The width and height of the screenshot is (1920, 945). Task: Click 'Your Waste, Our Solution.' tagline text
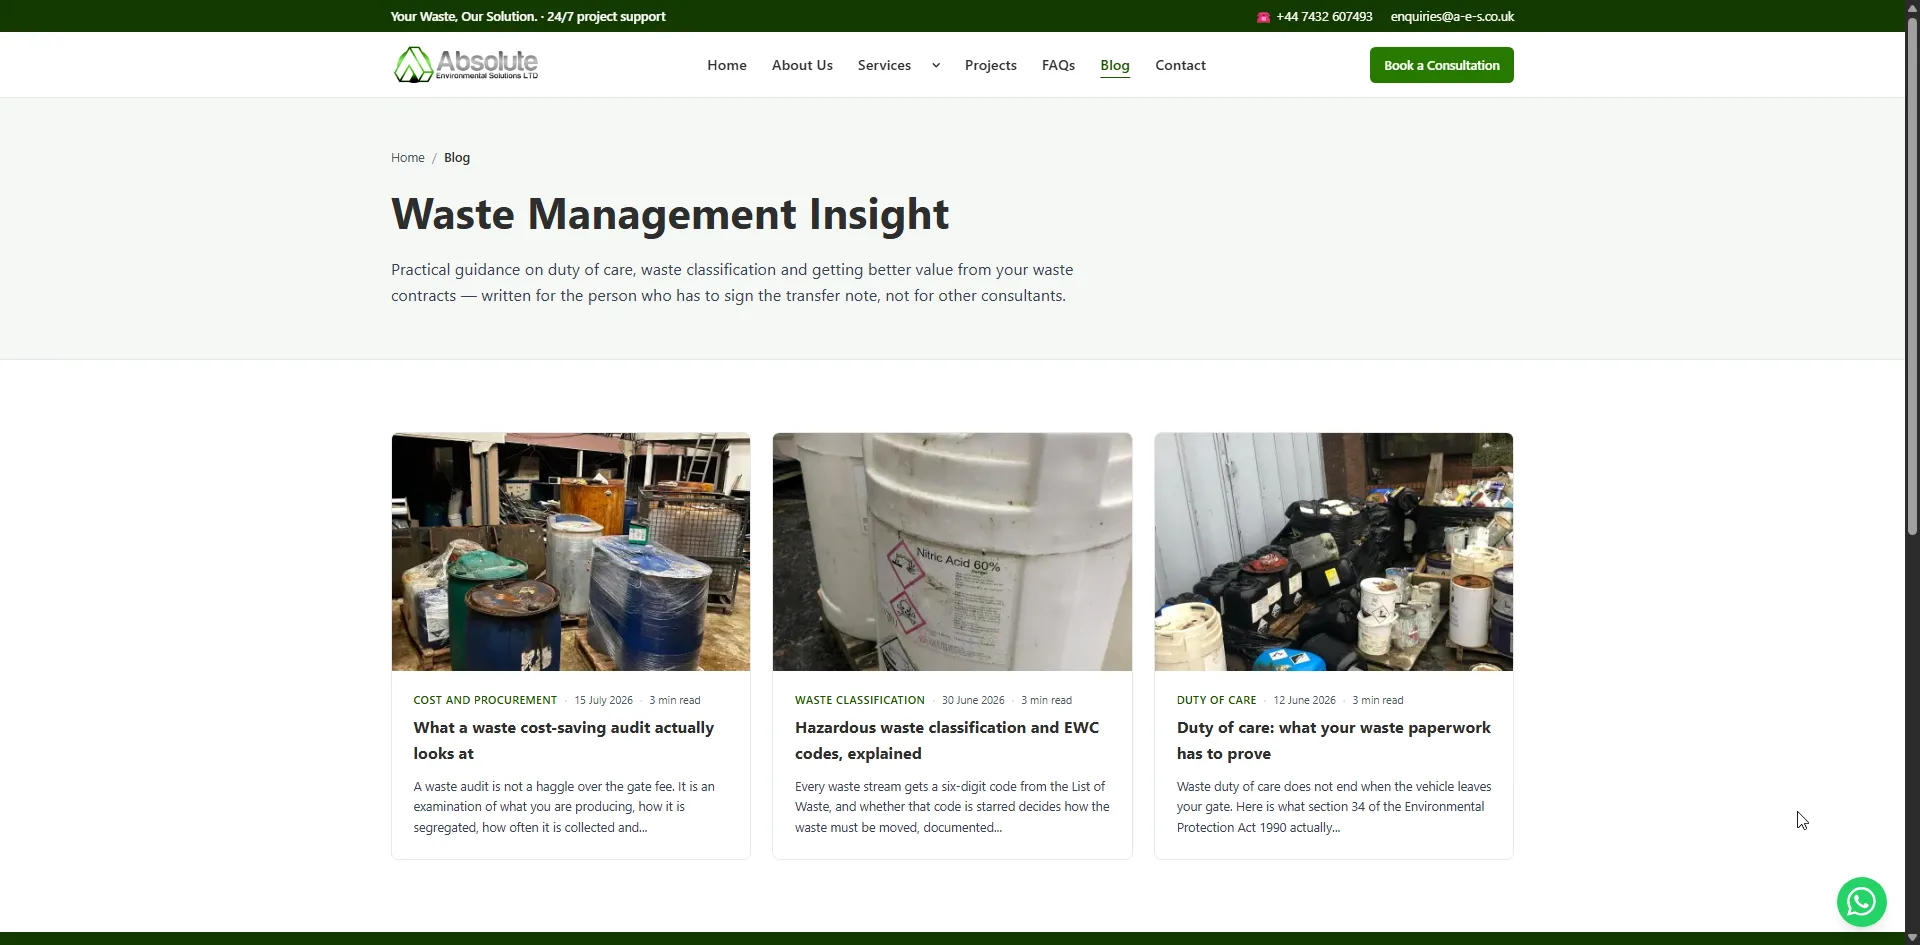tap(464, 17)
